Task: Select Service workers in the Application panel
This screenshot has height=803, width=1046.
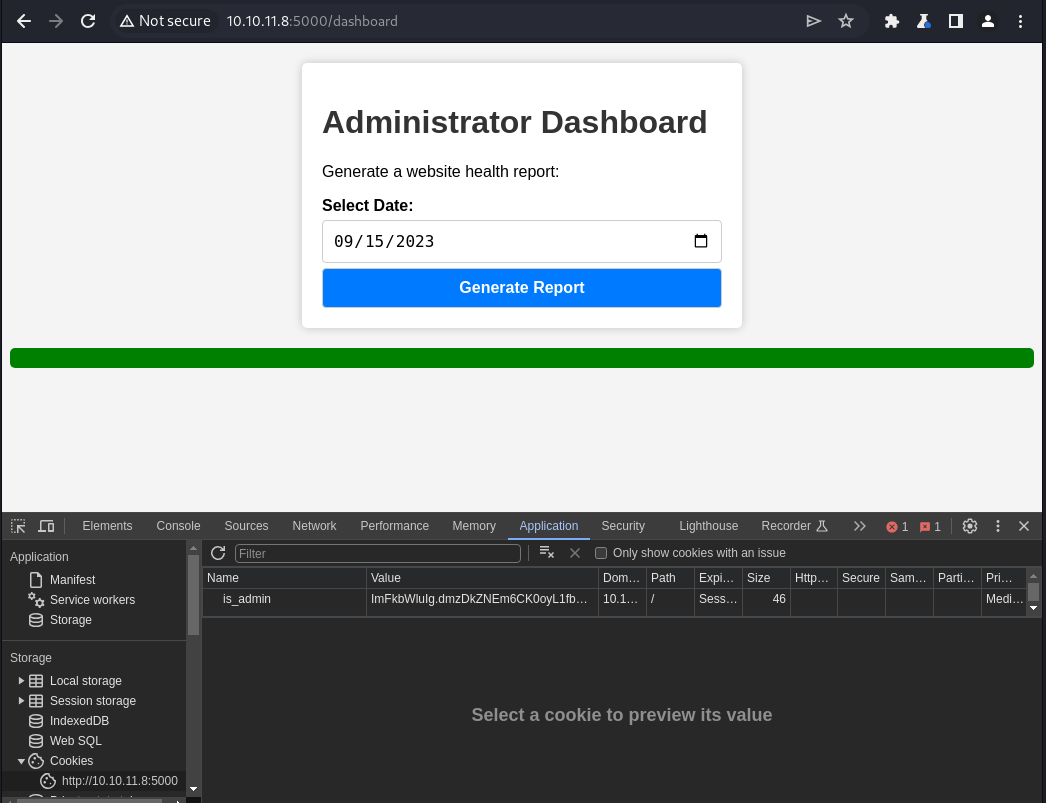Action: tap(90, 599)
